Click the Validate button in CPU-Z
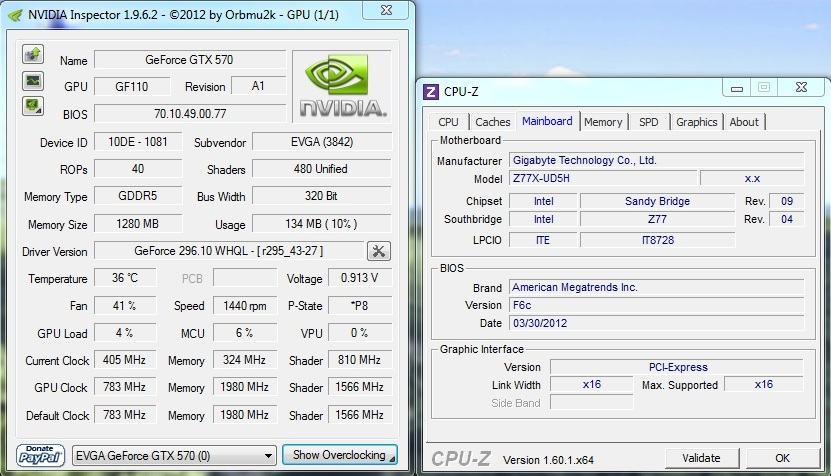Viewport: 831px width, 476px height. [701, 458]
